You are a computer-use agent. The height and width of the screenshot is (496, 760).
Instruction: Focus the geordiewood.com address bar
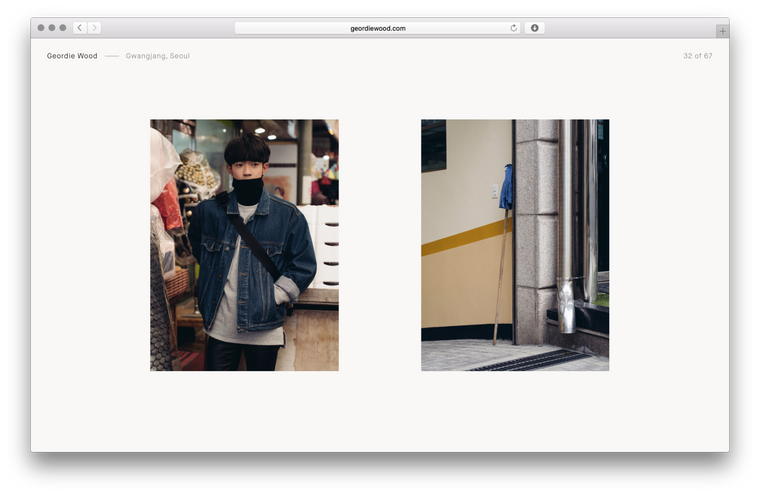(378, 28)
